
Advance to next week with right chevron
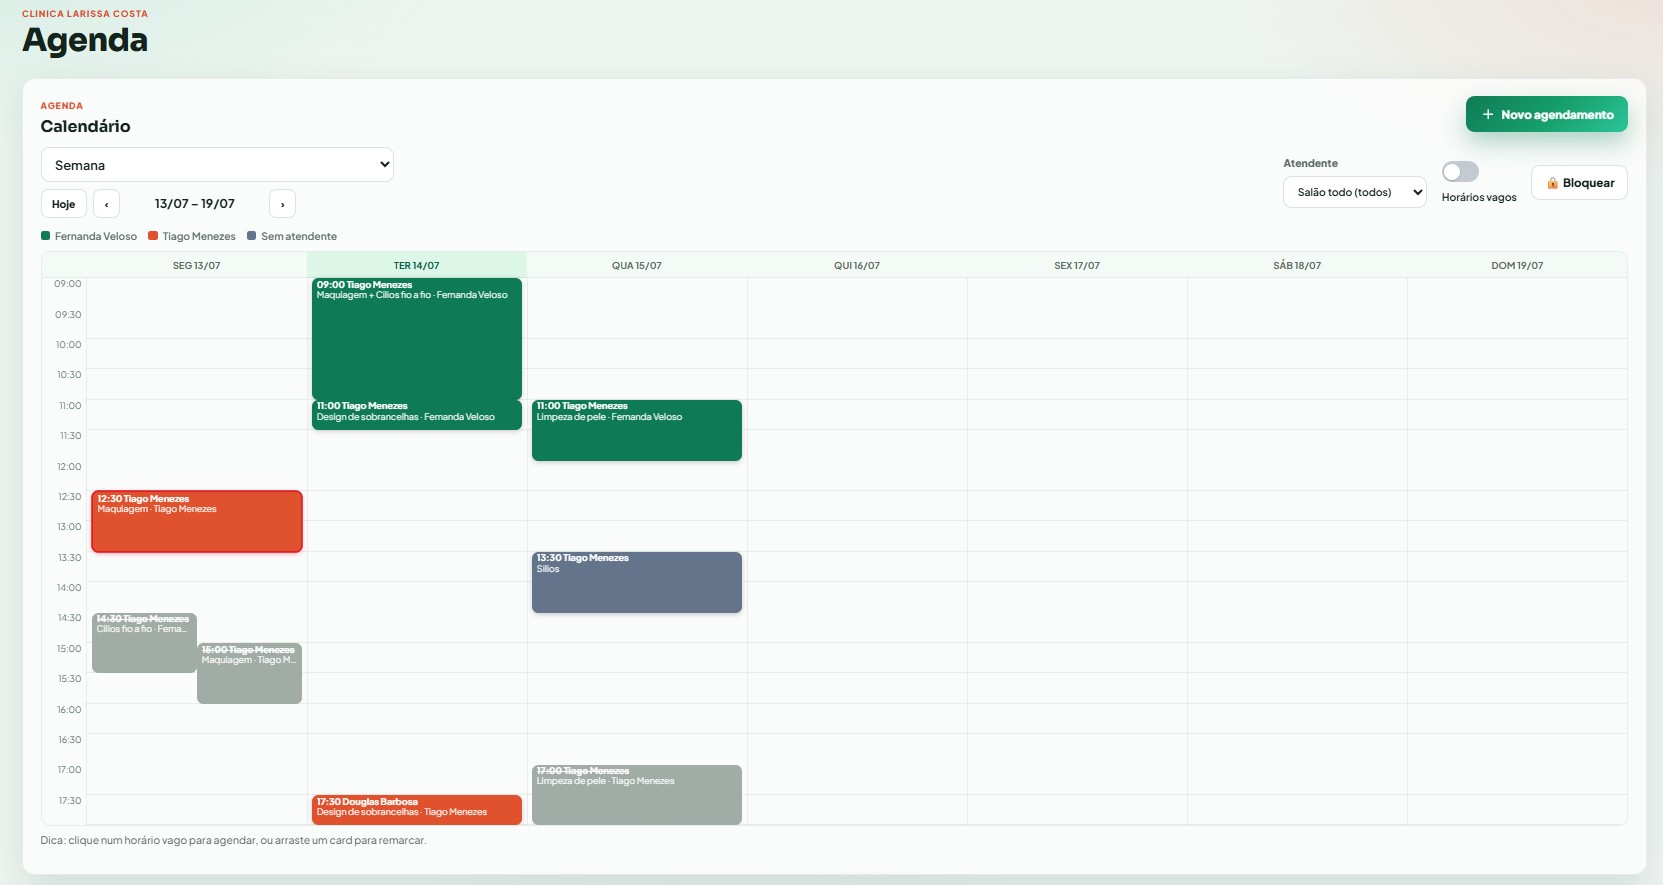tap(282, 204)
